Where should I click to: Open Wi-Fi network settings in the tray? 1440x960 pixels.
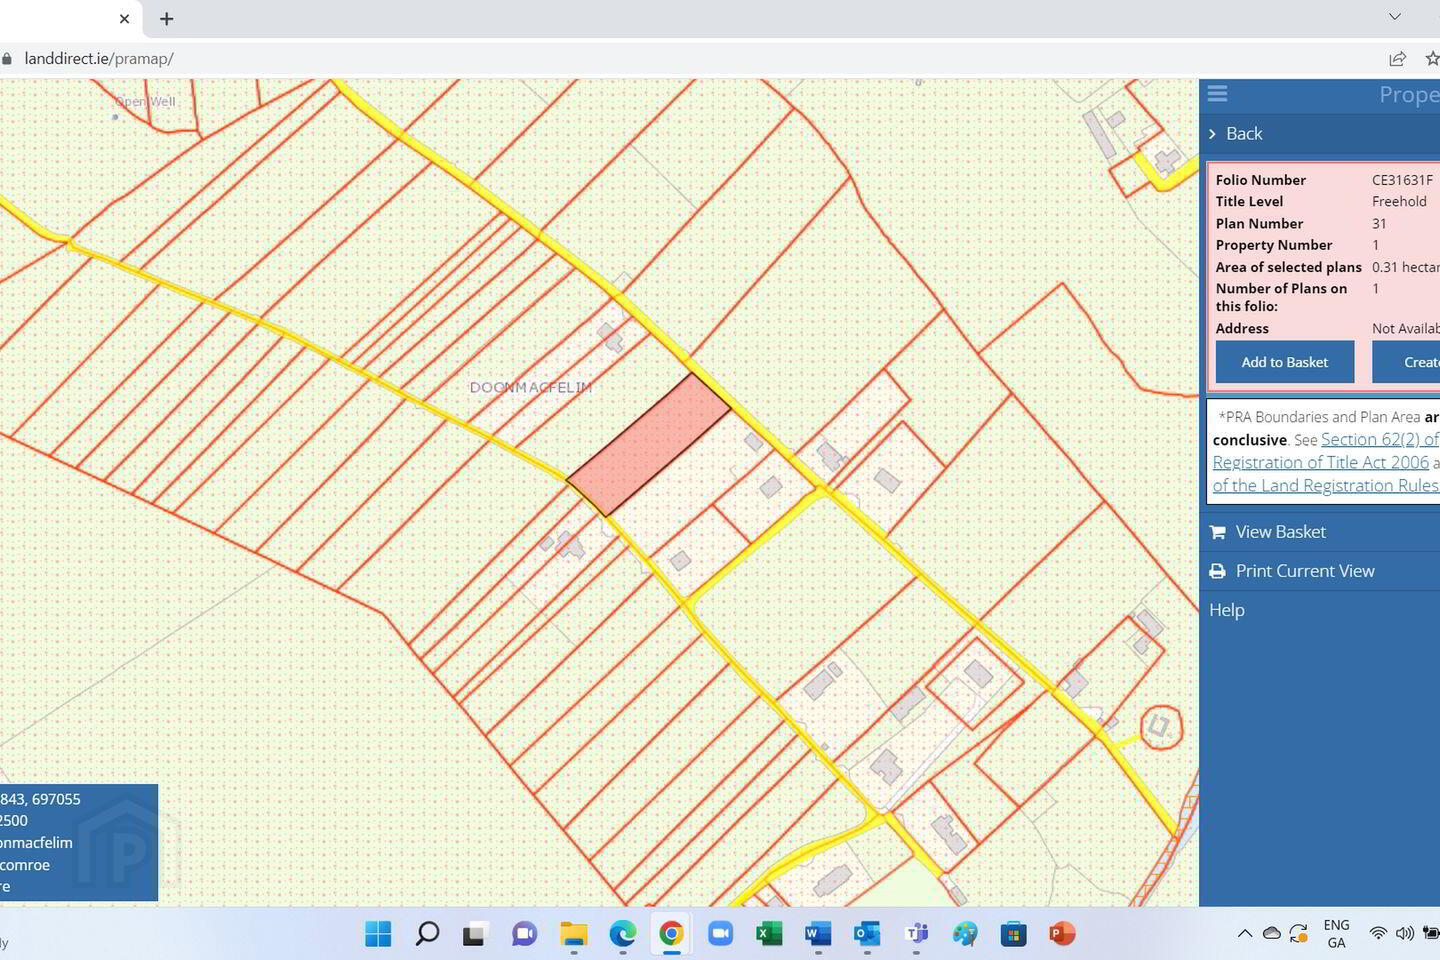1378,934
